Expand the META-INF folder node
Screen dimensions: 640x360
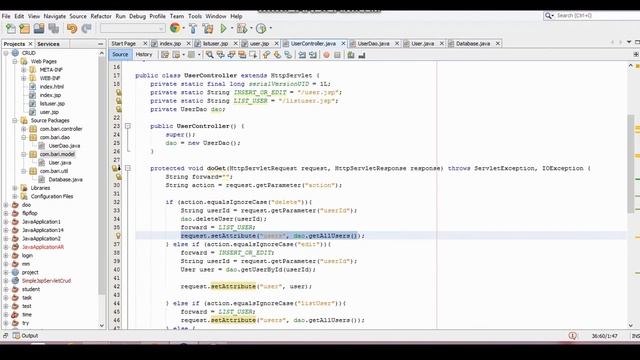(x=24, y=70)
